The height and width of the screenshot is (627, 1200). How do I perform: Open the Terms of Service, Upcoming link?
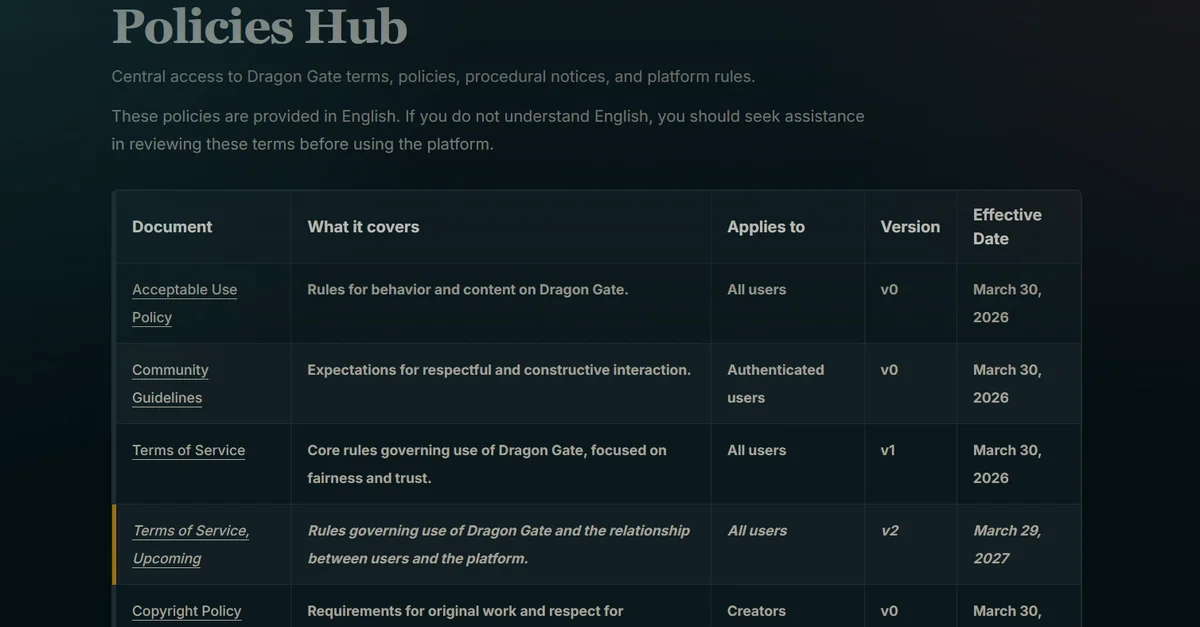click(x=190, y=531)
